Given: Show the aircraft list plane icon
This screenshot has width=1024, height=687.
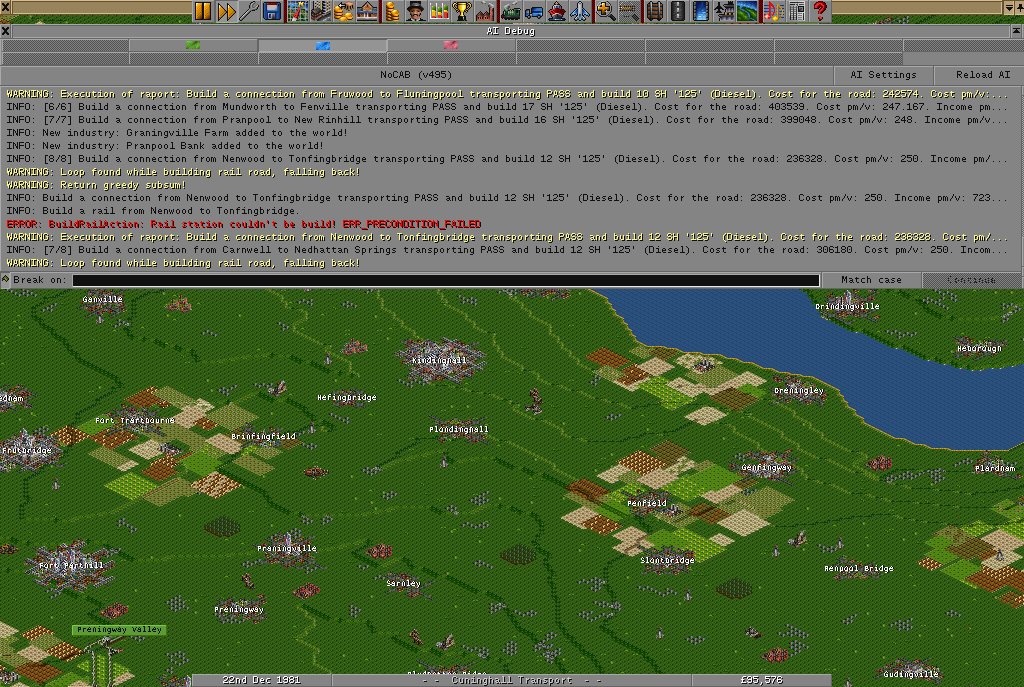Looking at the screenshot, I should pos(579,11).
